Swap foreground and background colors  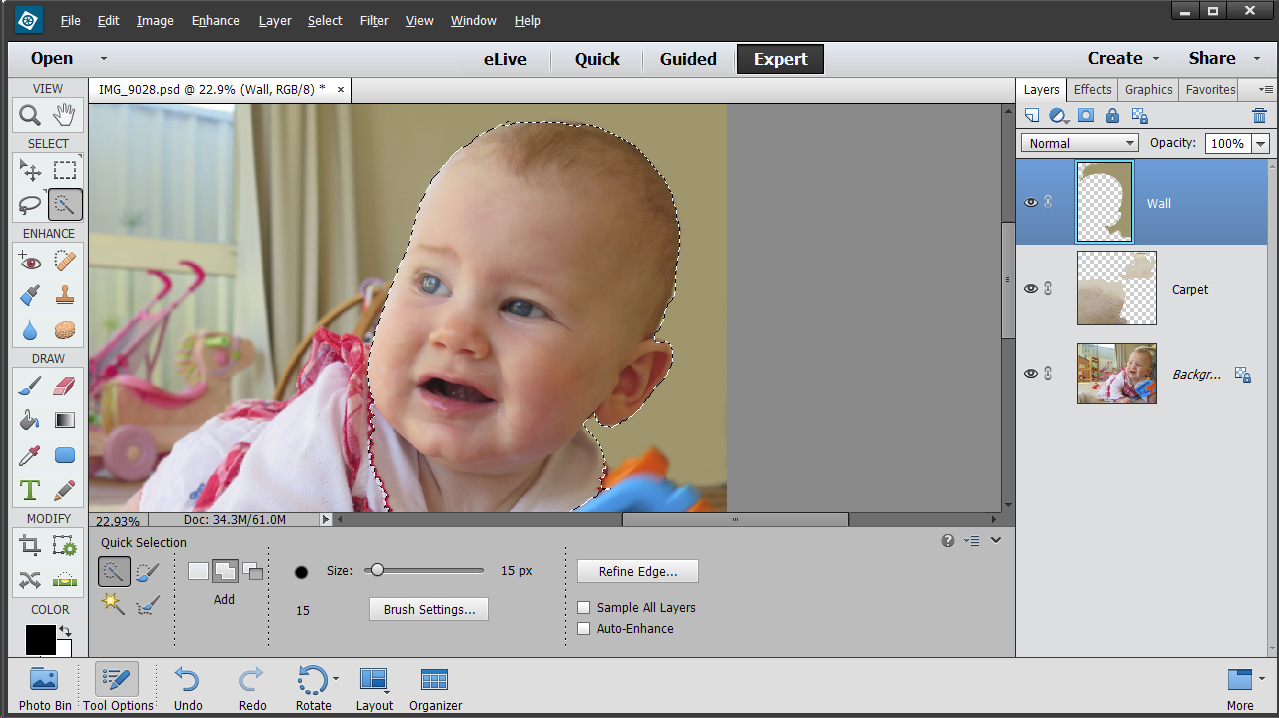coord(65,631)
